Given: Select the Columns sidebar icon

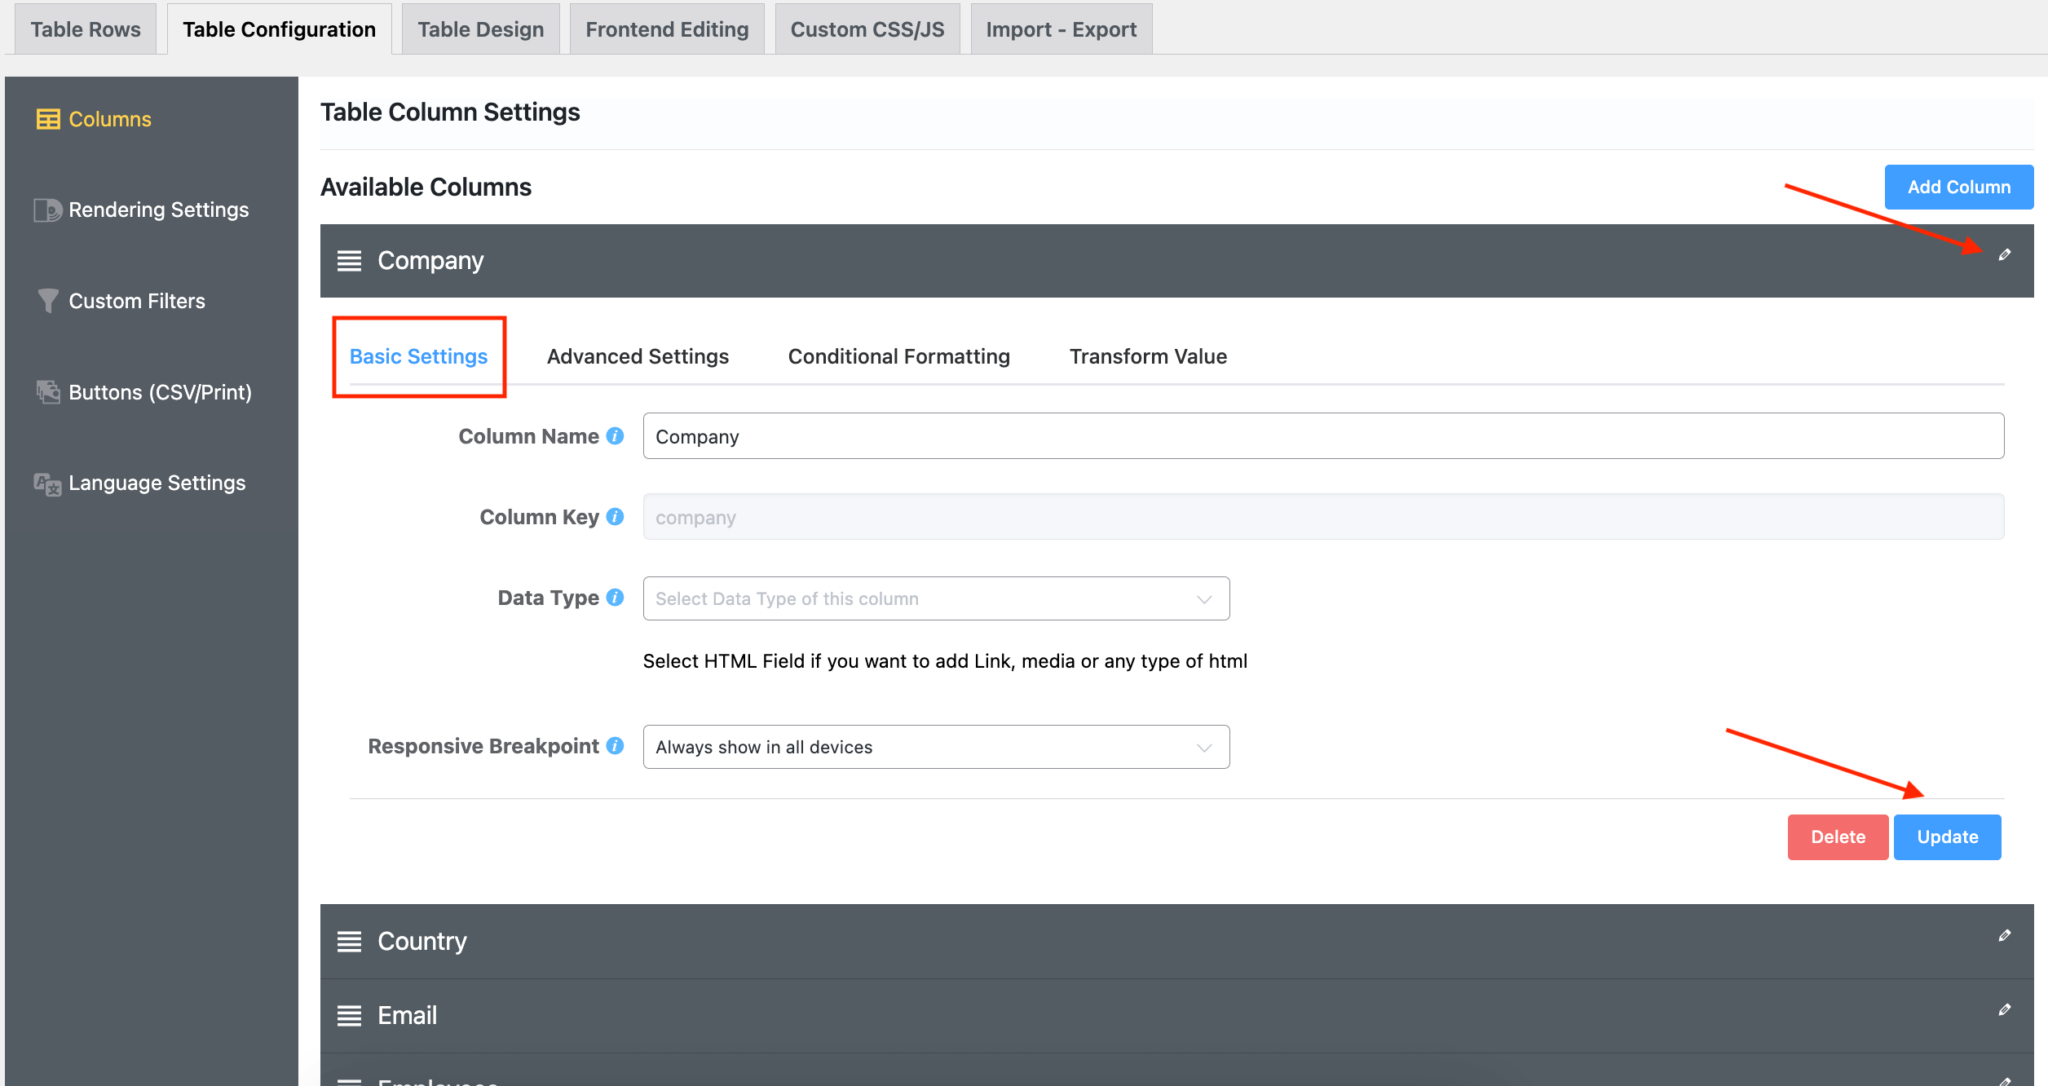Looking at the screenshot, I should coord(47,119).
